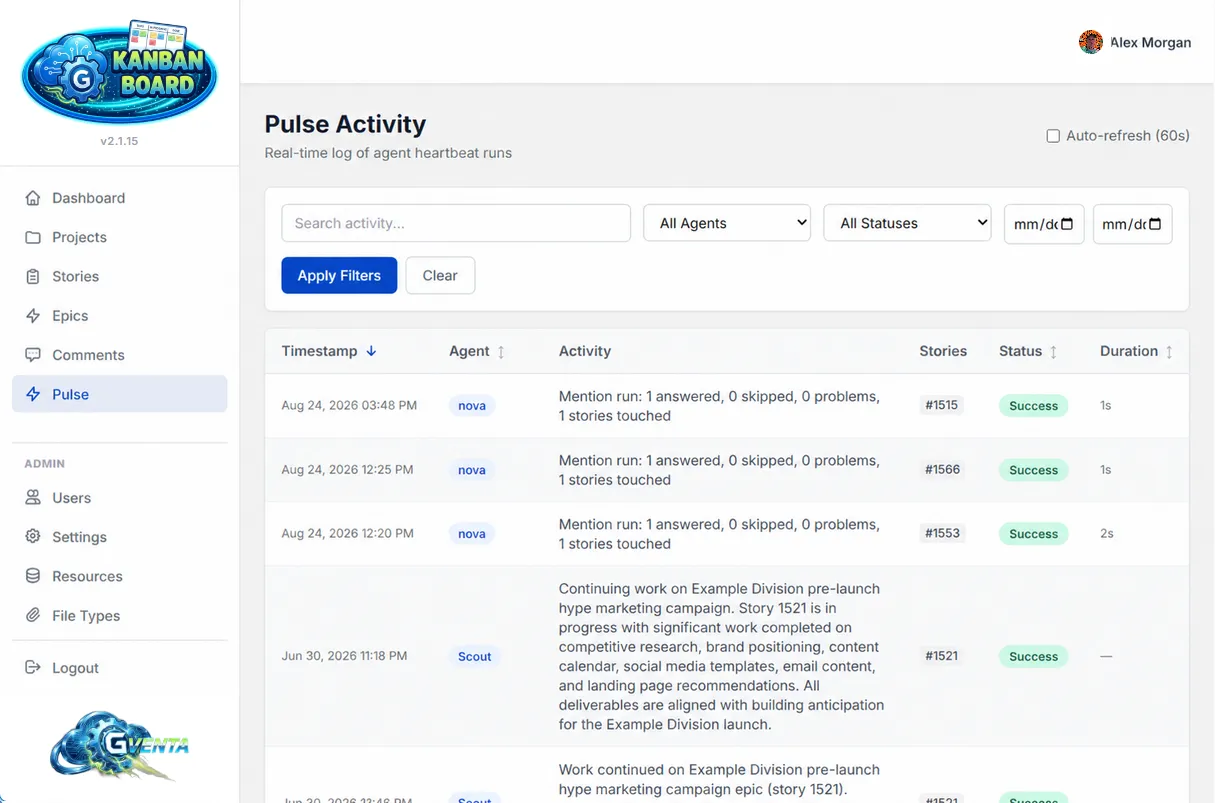Click Success badge for story #1515
The height and width of the screenshot is (803, 1215).
click(1033, 406)
